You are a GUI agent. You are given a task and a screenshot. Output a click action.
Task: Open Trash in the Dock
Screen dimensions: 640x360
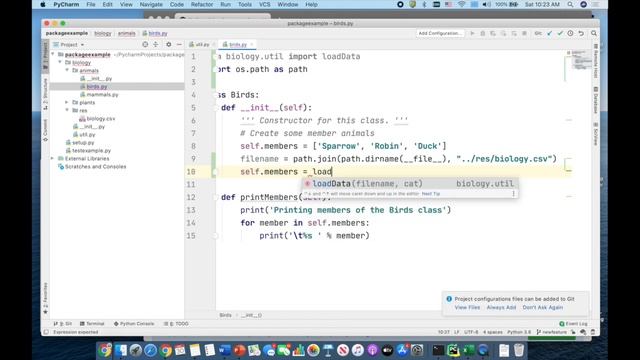click(x=519, y=350)
